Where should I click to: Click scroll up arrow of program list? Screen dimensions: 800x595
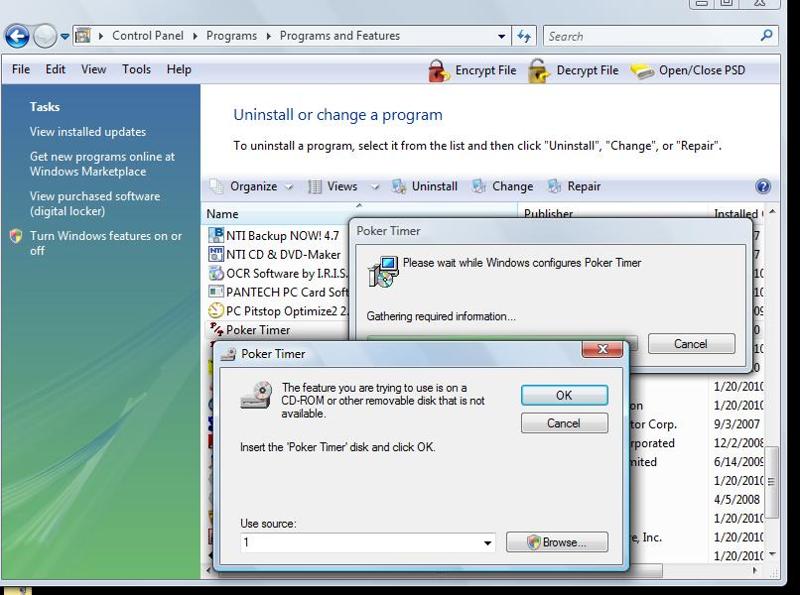771,212
